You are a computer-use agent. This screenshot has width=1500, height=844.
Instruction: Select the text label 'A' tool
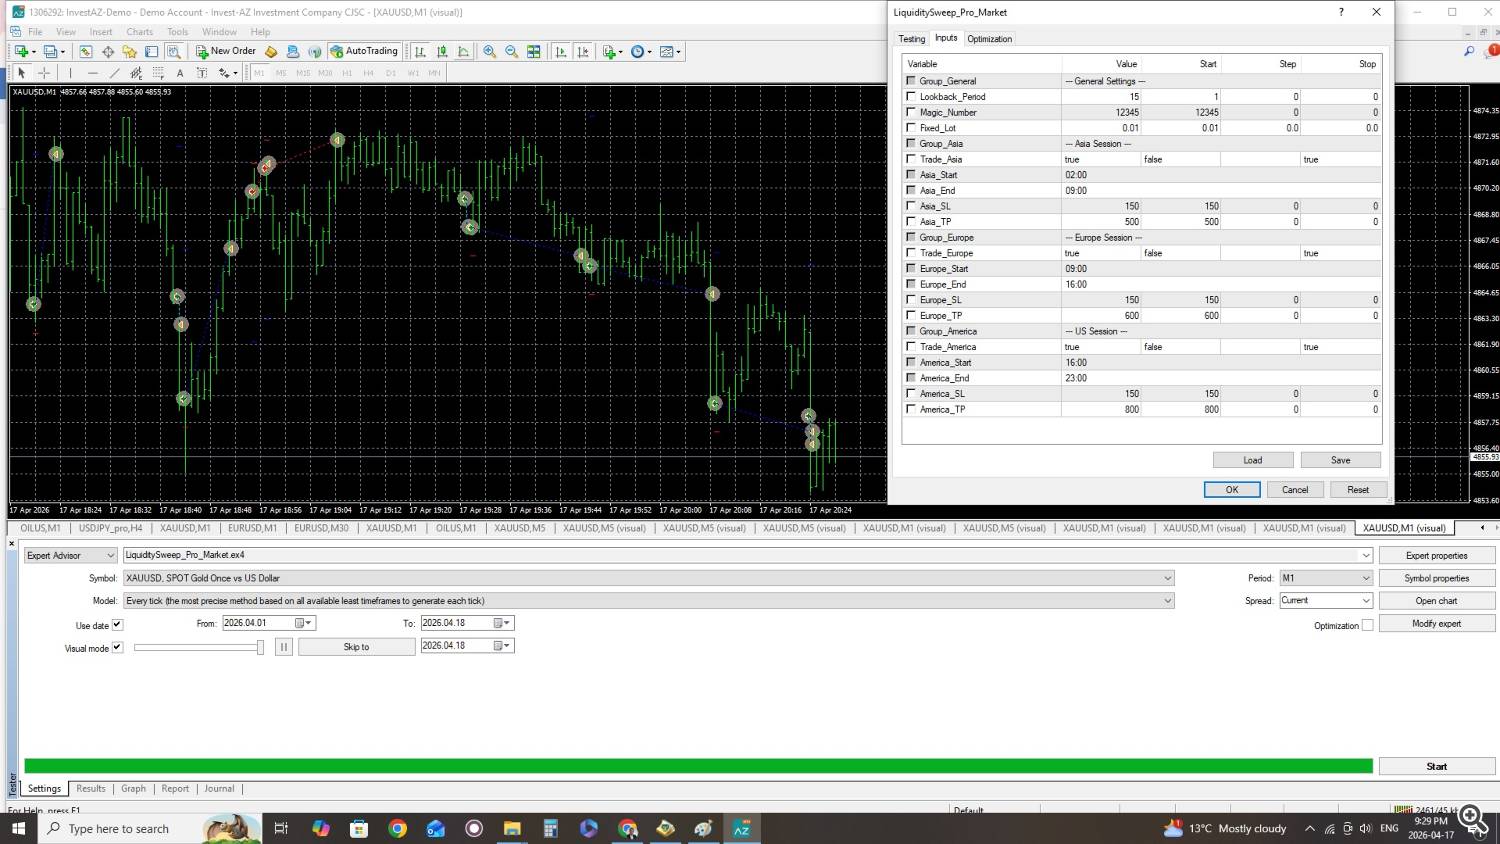click(x=180, y=73)
